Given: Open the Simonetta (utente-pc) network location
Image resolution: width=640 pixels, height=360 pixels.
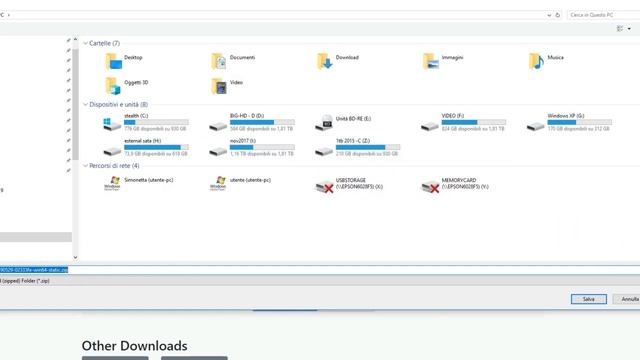Looking at the screenshot, I should [138, 183].
